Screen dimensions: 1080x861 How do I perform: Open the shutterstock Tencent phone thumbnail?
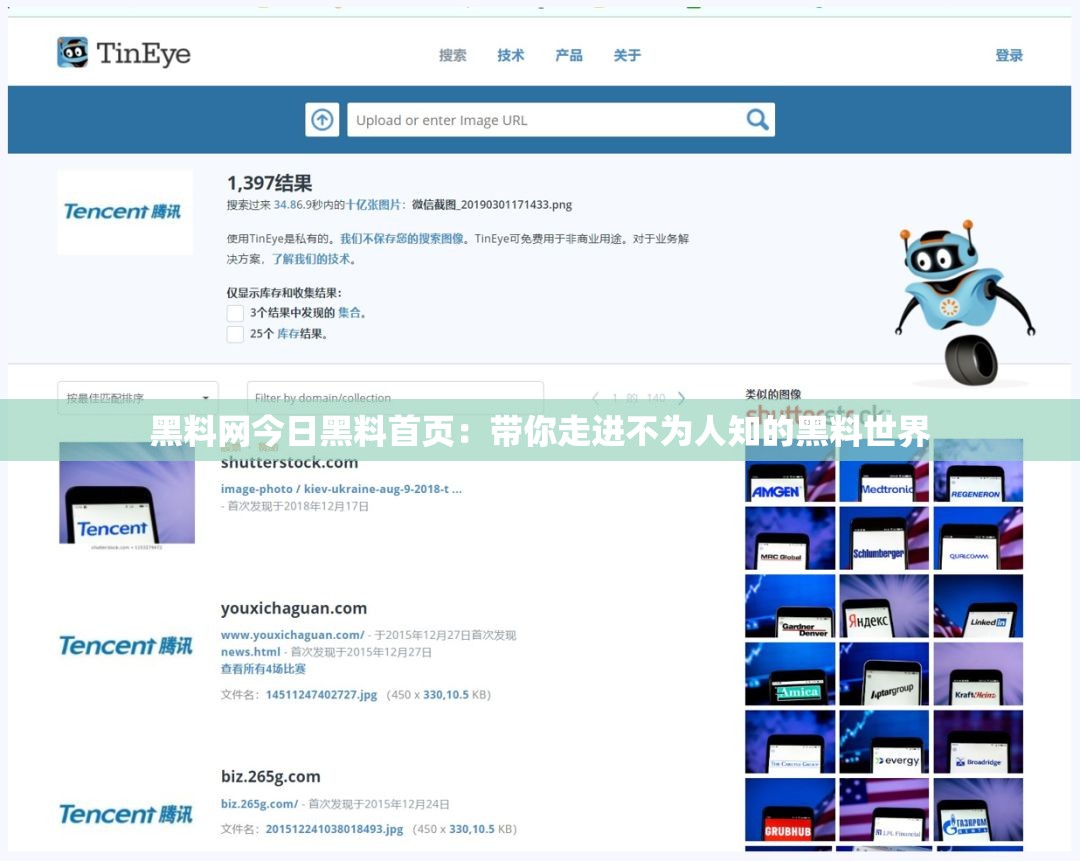127,495
